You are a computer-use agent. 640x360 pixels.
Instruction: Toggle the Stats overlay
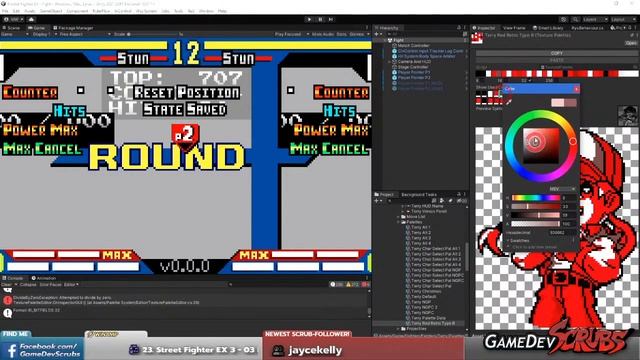point(341,34)
